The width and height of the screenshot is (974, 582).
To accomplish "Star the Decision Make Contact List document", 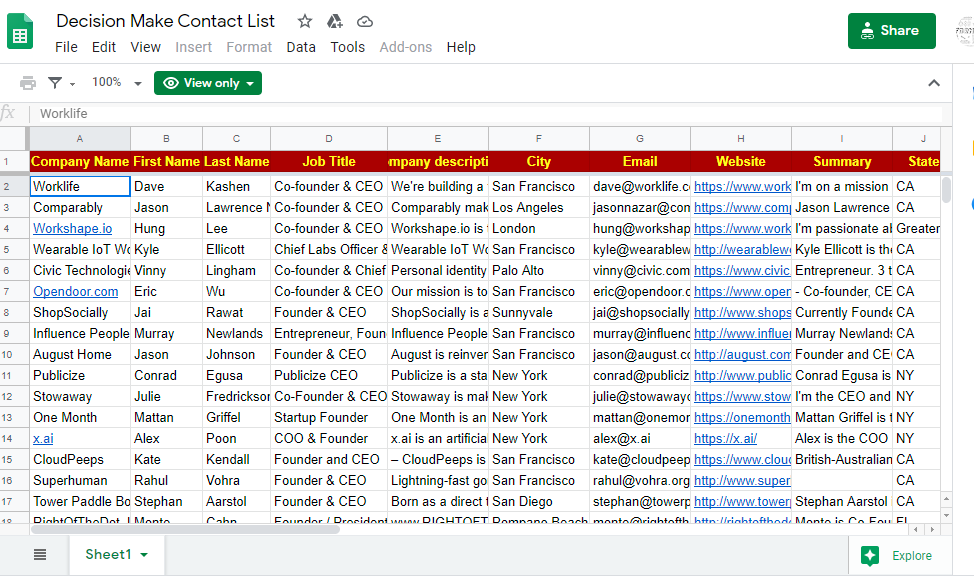I will pyautogui.click(x=305, y=21).
